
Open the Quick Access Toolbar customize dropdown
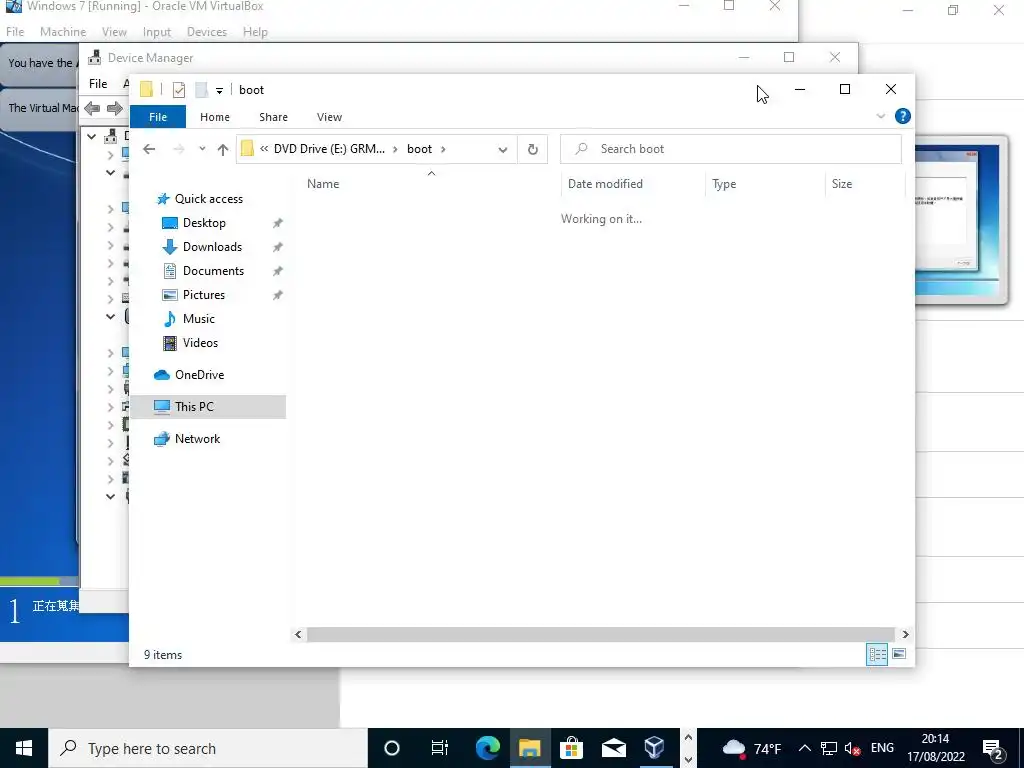(x=219, y=90)
